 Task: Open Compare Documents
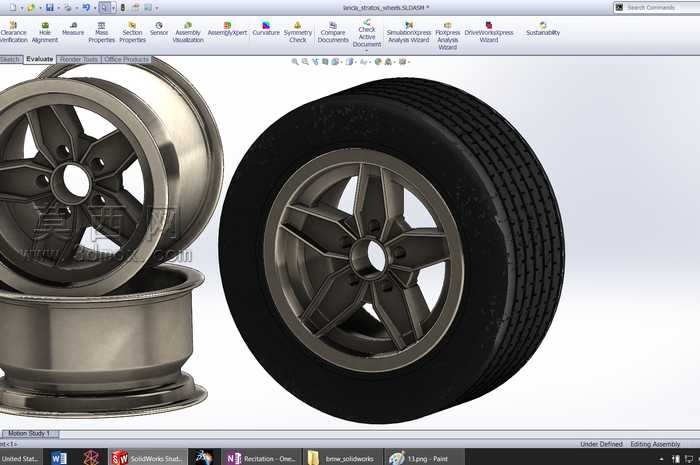[333, 32]
